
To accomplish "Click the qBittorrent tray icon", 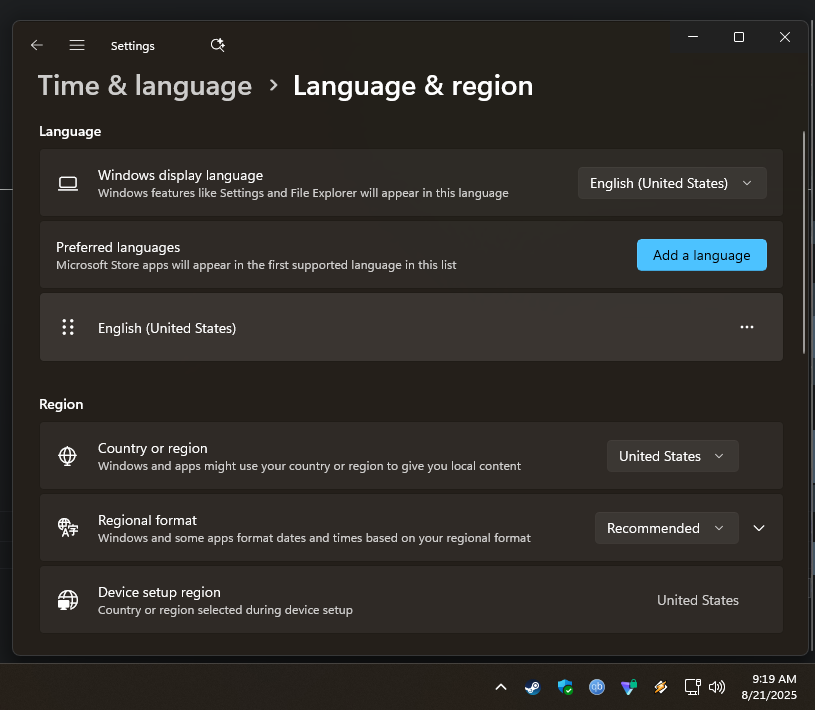I will click(597, 687).
